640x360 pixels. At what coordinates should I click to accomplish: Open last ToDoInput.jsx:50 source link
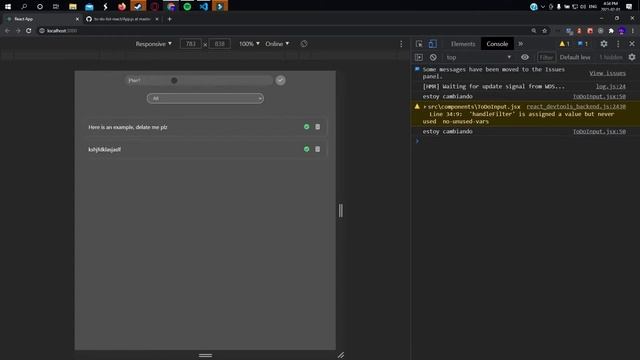point(599,131)
